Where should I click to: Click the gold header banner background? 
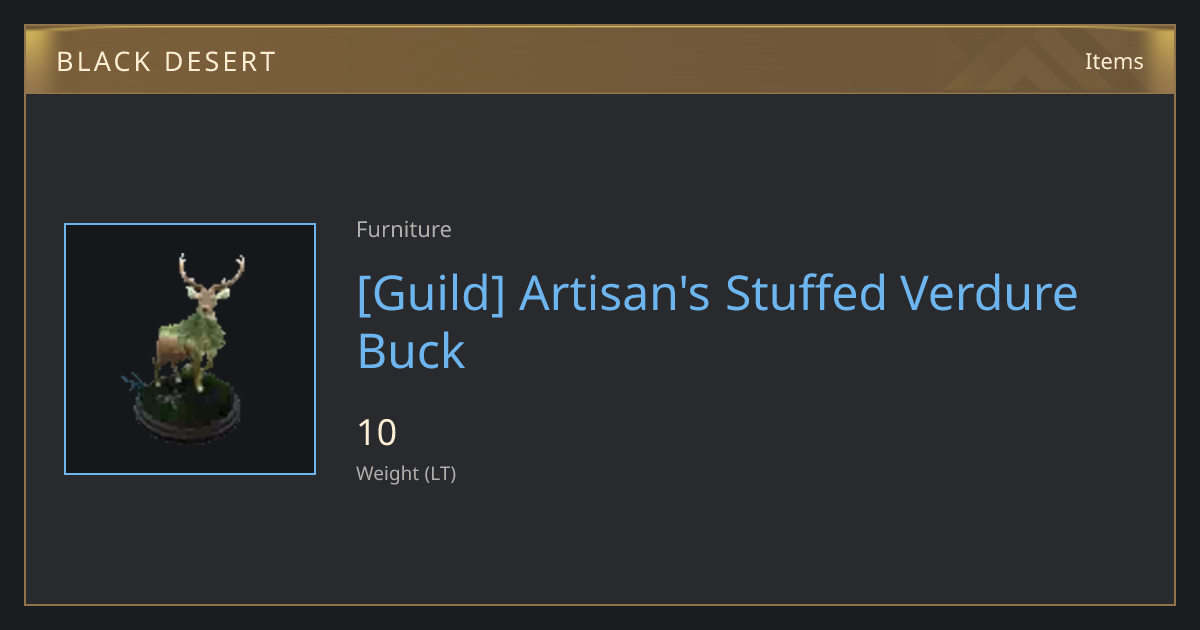pyautogui.click(x=600, y=60)
